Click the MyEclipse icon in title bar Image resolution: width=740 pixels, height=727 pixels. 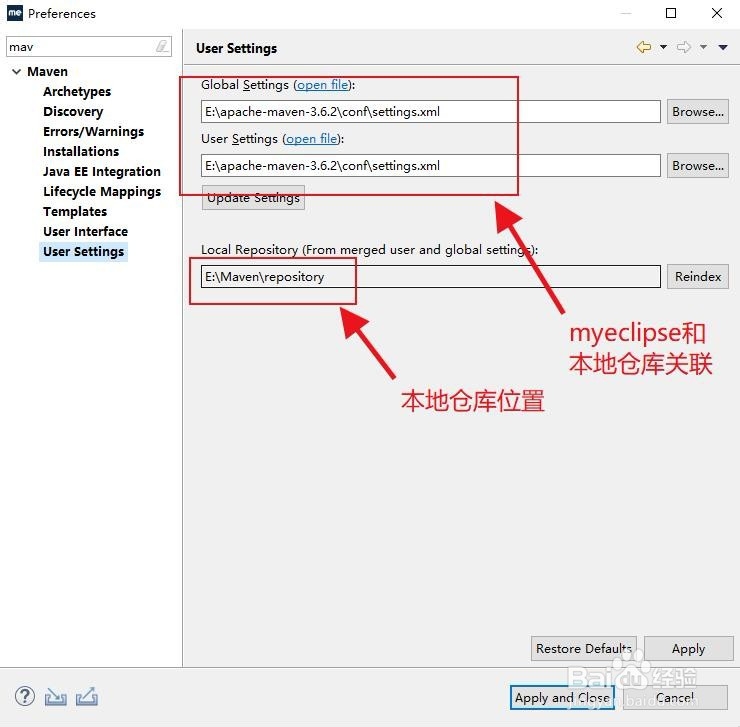(15, 13)
